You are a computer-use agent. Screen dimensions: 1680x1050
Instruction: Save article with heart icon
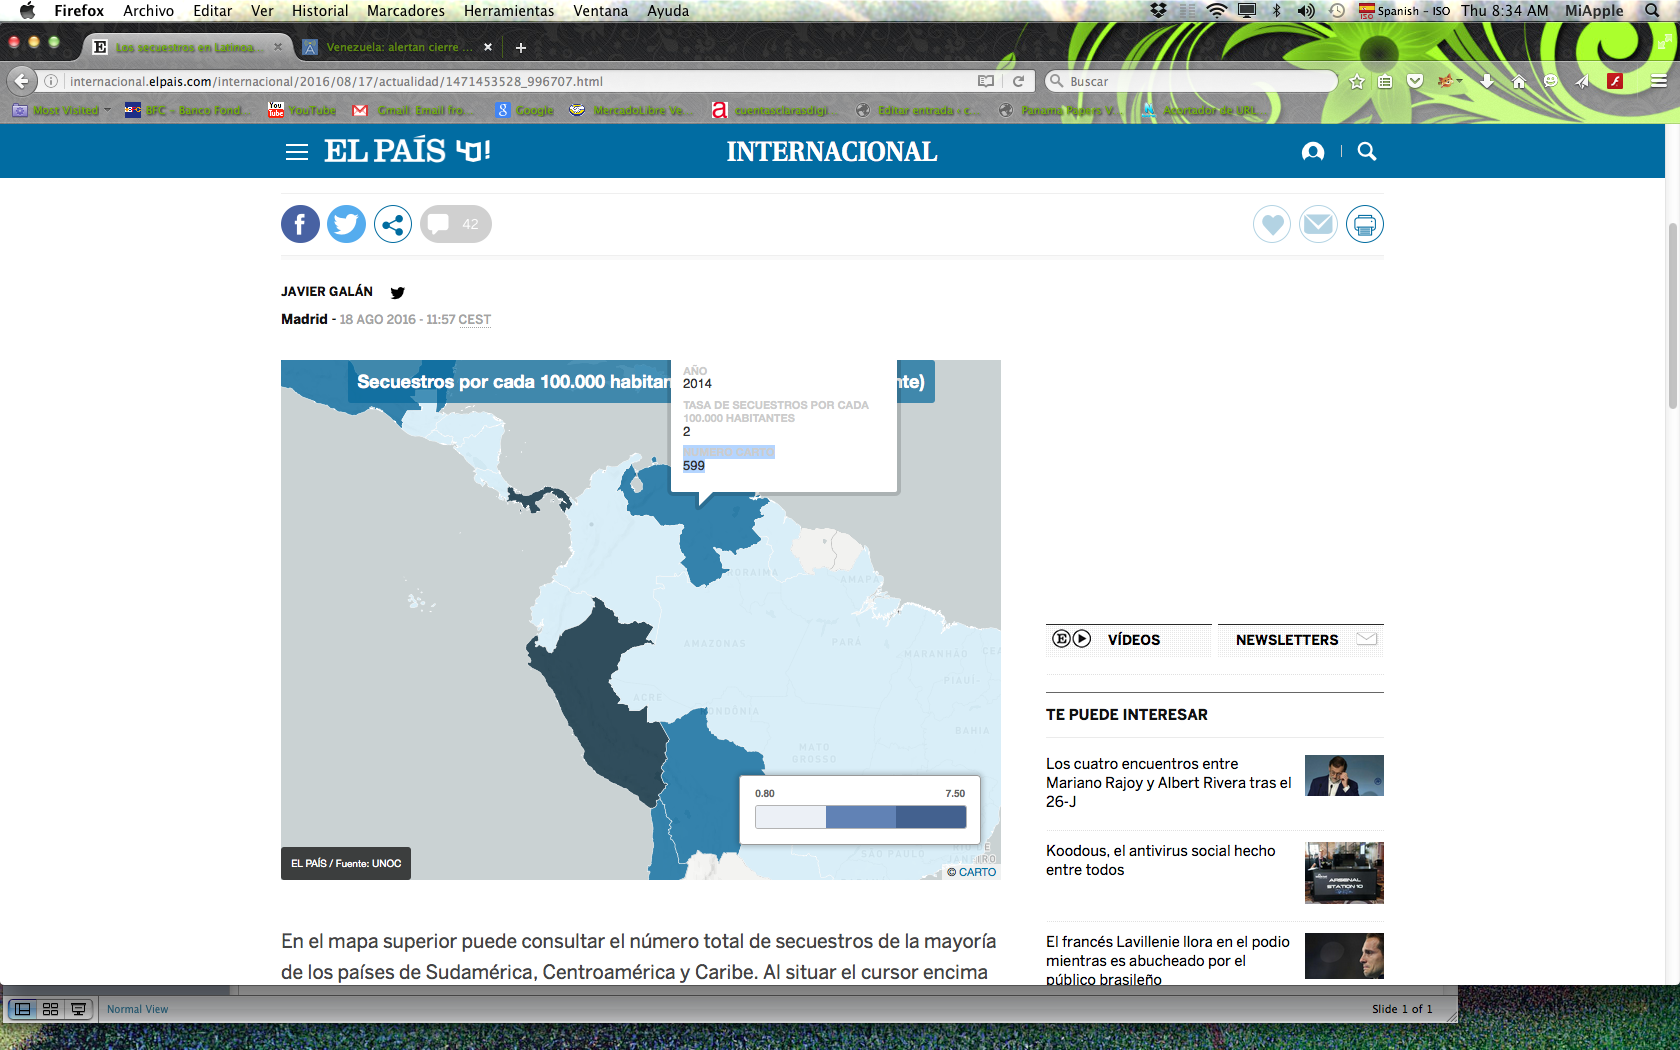1272,224
